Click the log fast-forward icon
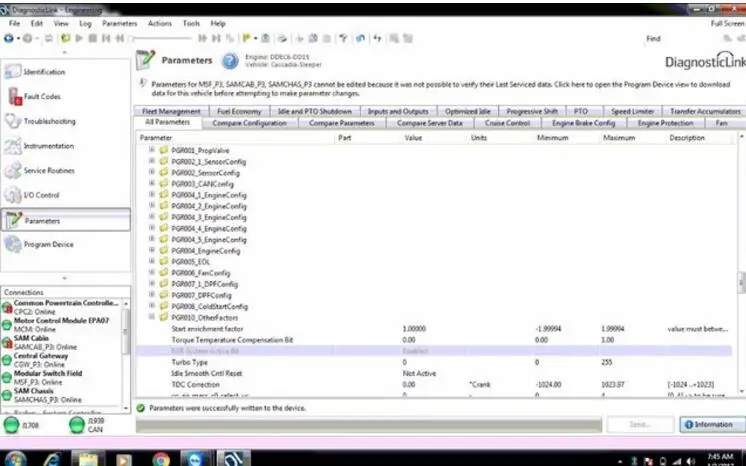Screen dimensions: 746x466 [x=203, y=39]
